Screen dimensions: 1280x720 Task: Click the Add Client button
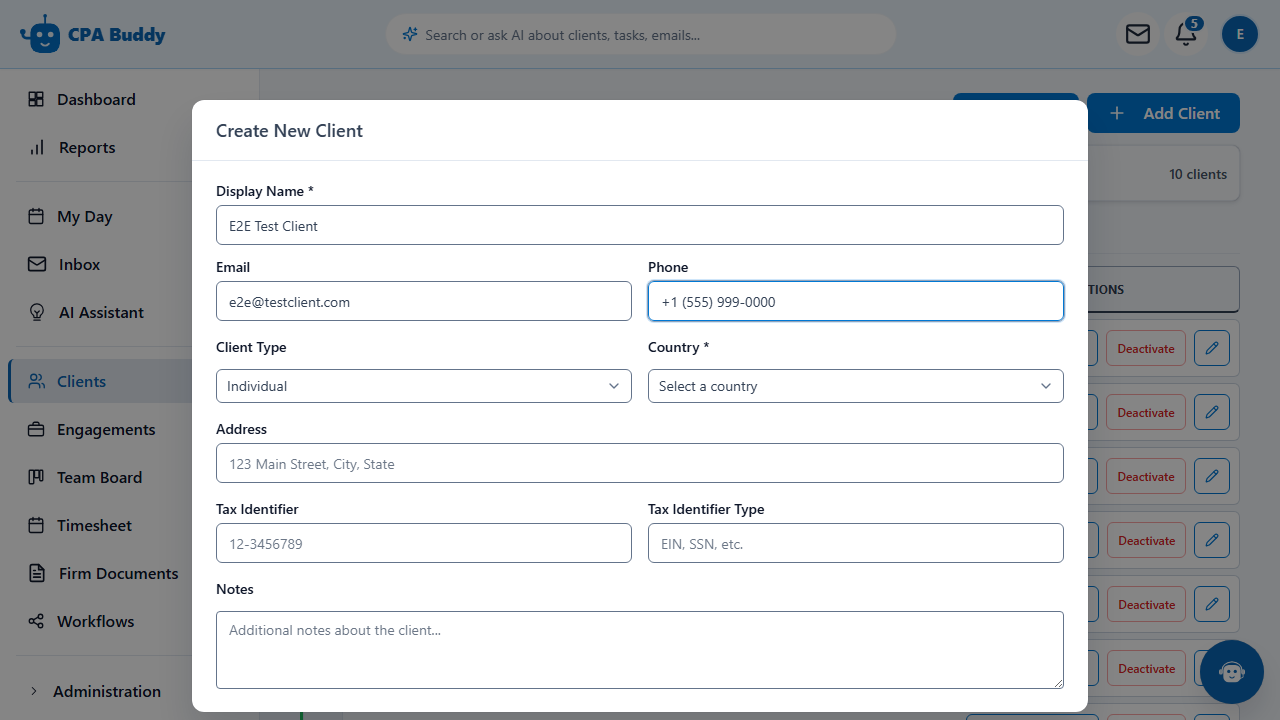coord(1164,113)
